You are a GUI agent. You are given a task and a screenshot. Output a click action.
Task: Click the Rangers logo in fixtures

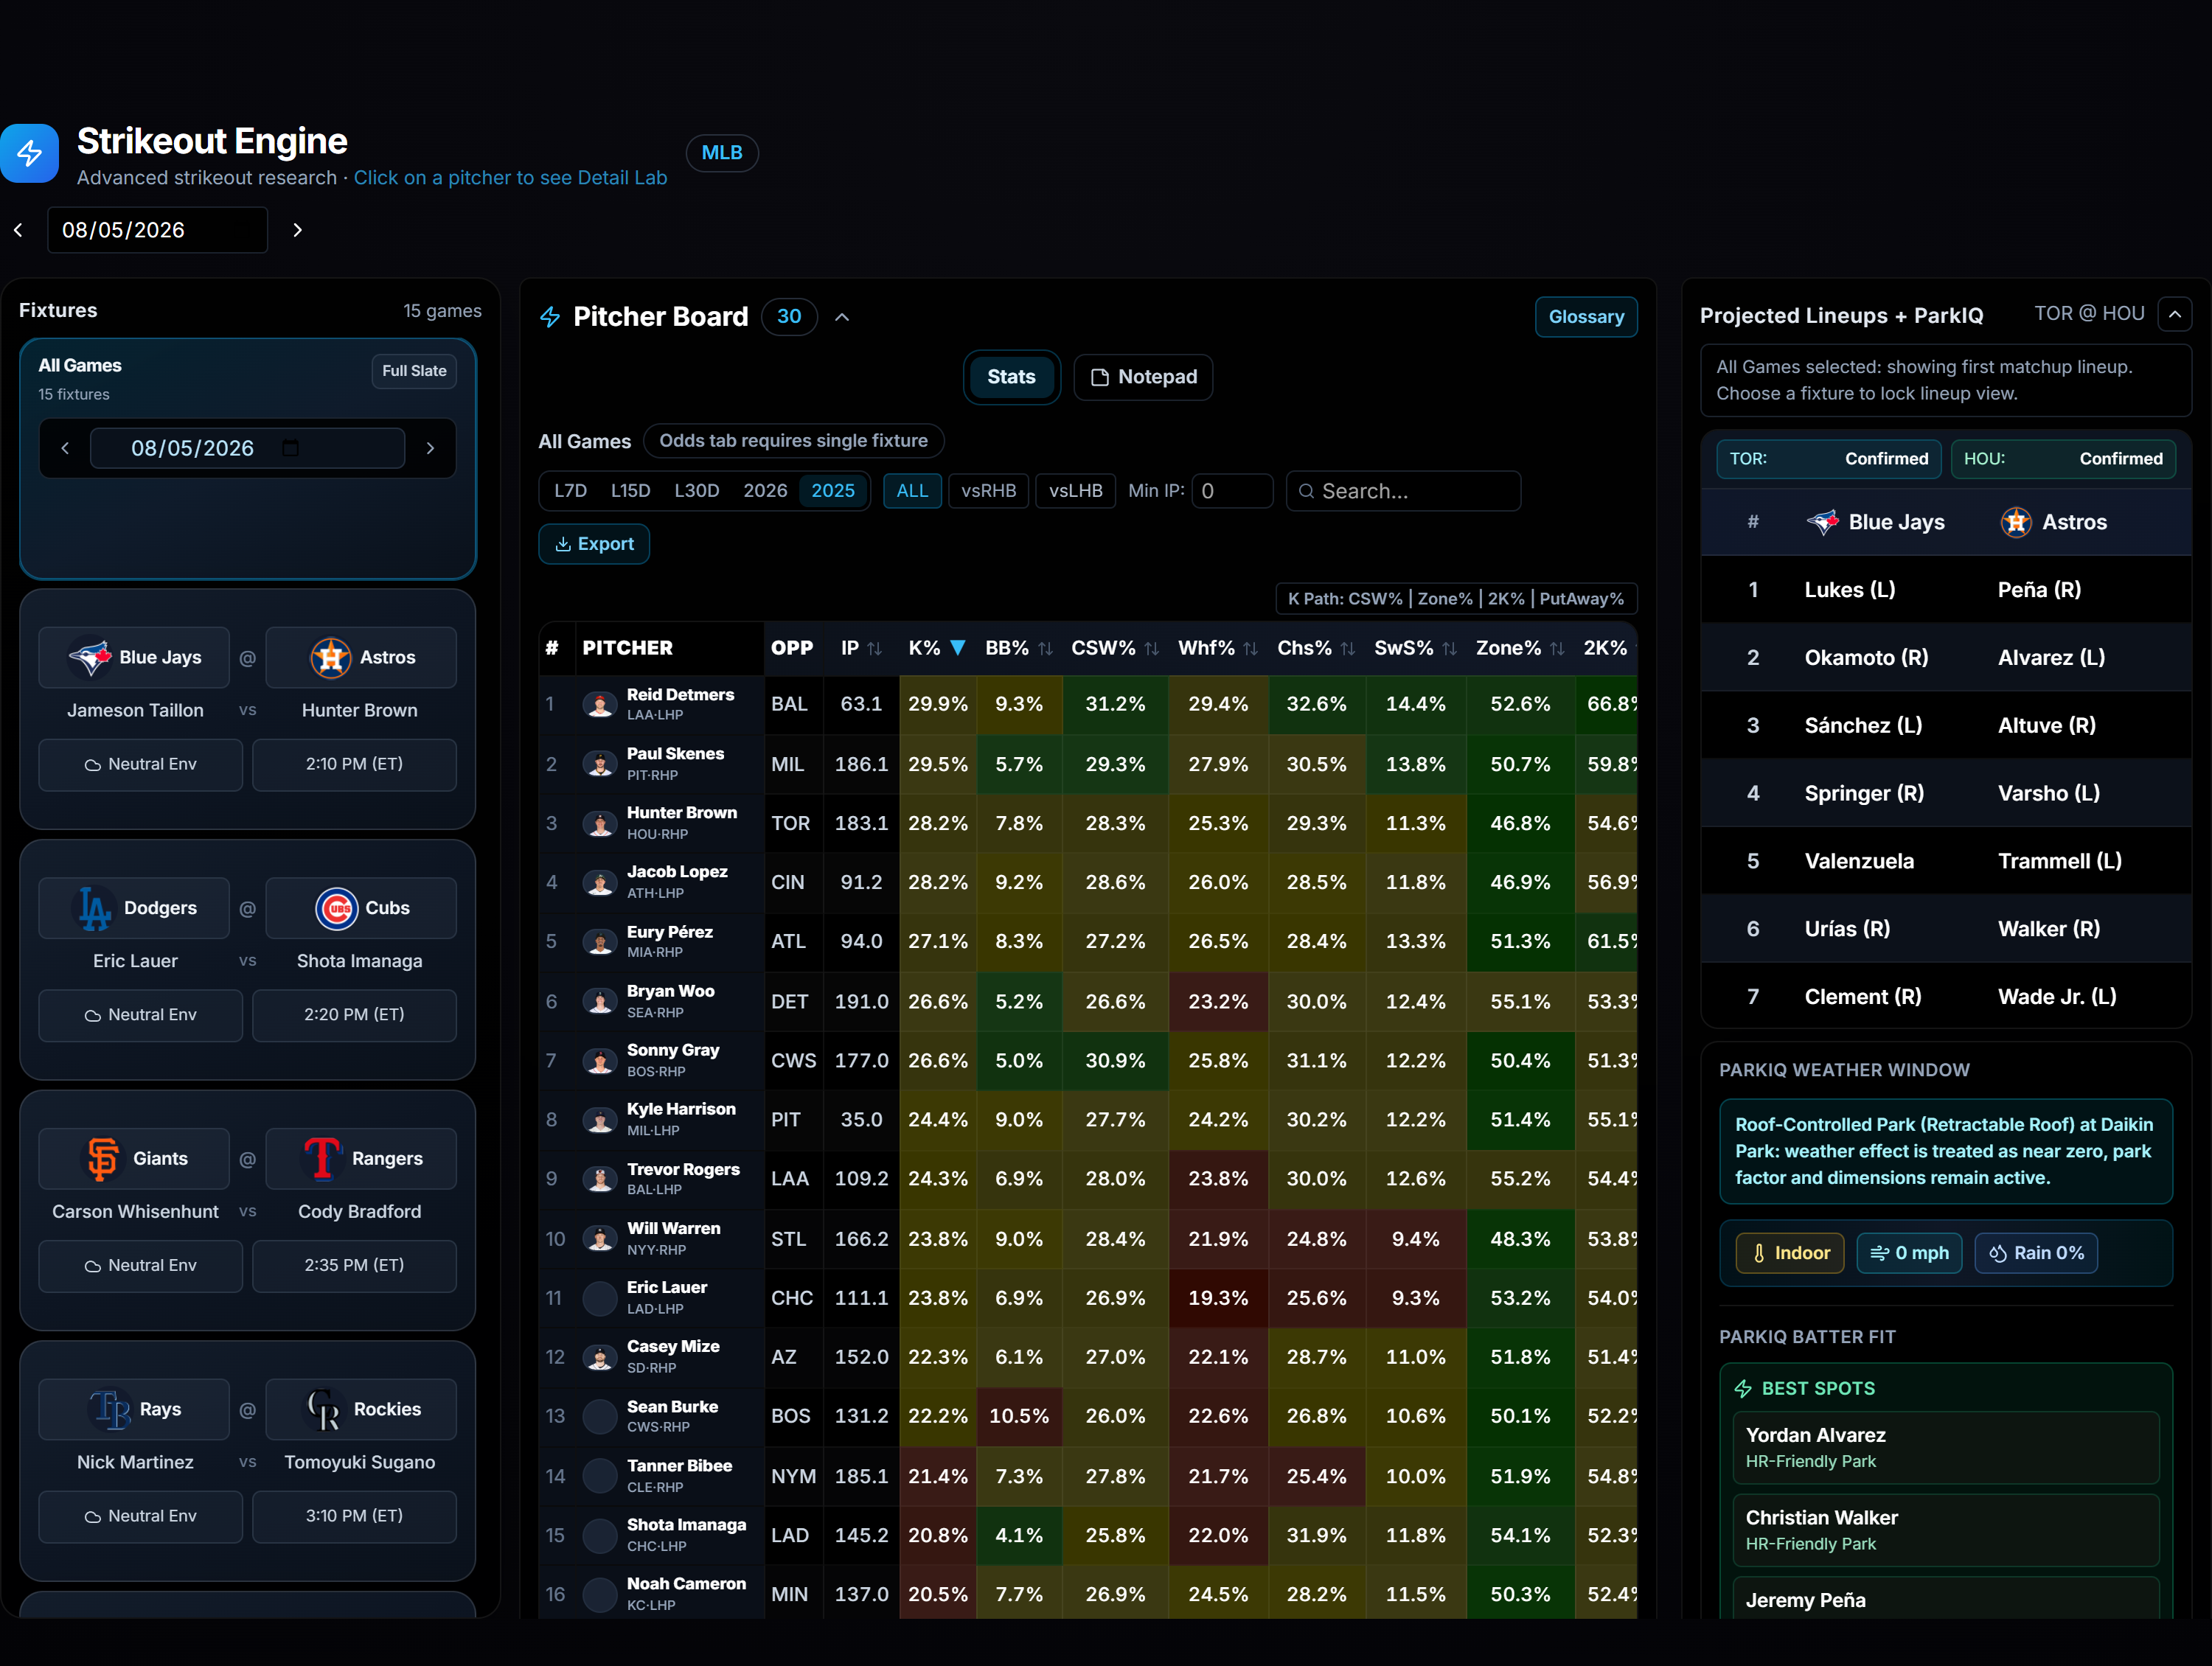click(322, 1159)
